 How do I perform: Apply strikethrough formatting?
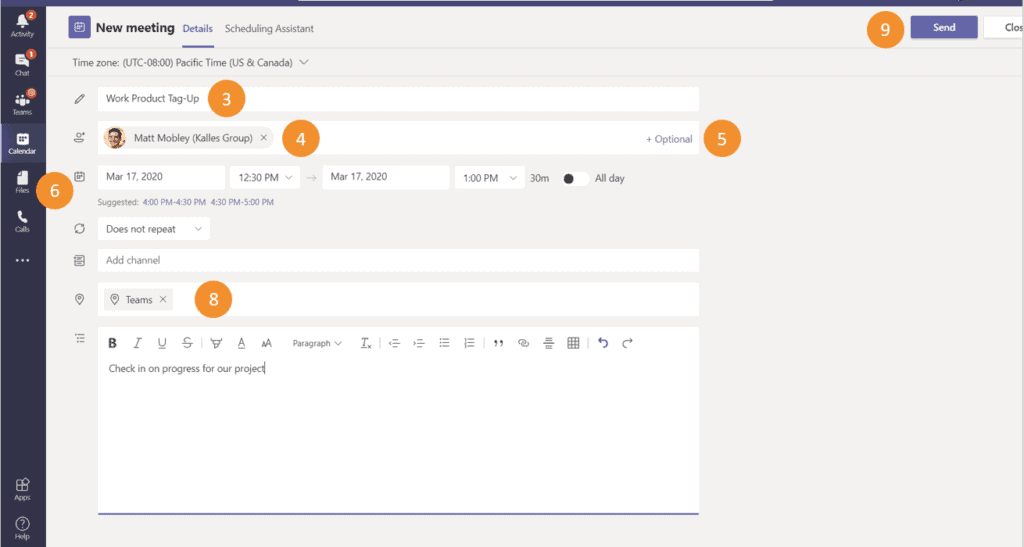pyautogui.click(x=187, y=343)
